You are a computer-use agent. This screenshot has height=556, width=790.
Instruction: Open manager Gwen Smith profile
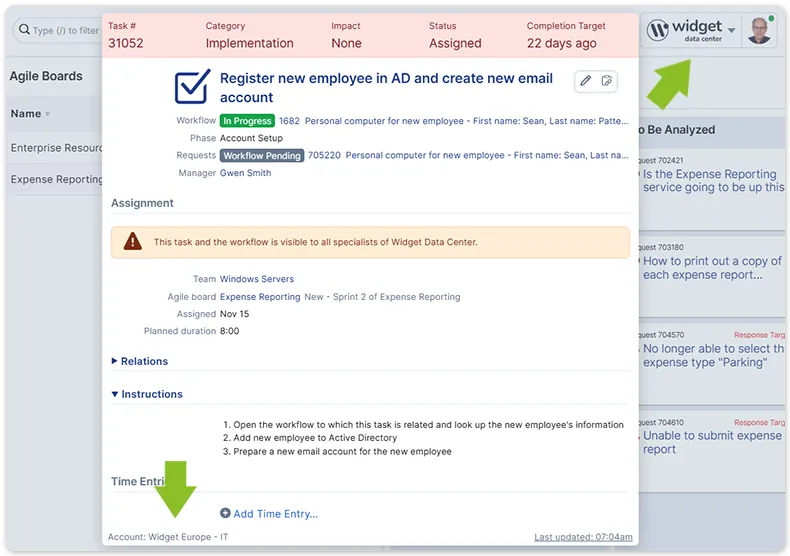(x=245, y=173)
